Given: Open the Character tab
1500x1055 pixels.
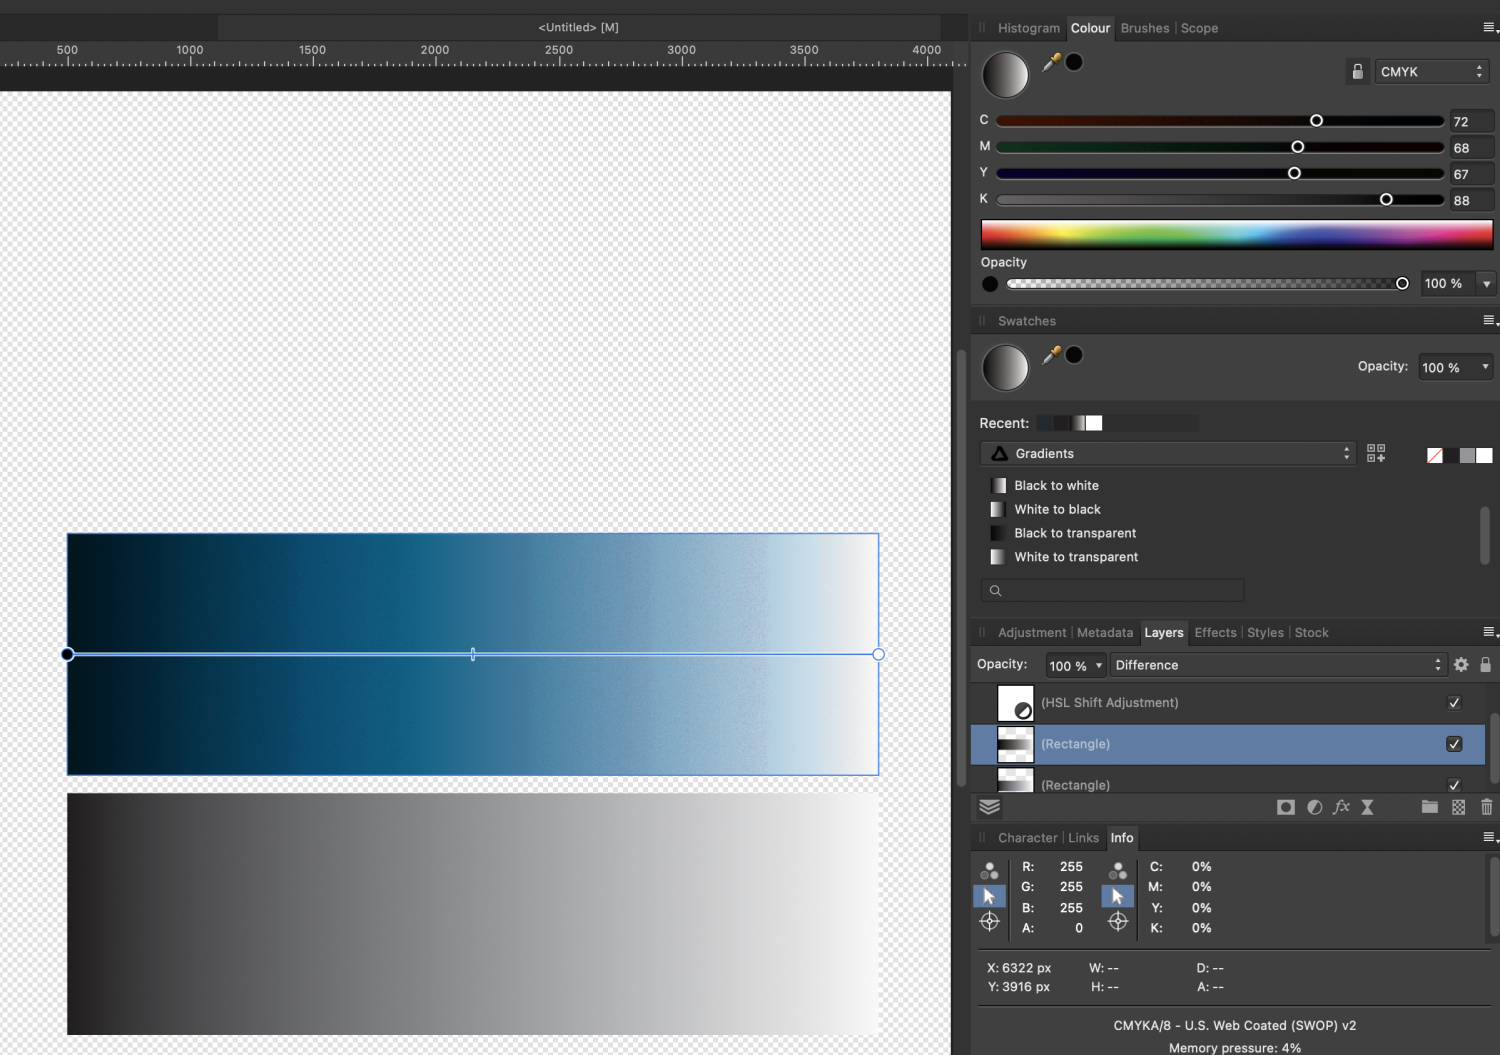Looking at the screenshot, I should [x=1027, y=838].
